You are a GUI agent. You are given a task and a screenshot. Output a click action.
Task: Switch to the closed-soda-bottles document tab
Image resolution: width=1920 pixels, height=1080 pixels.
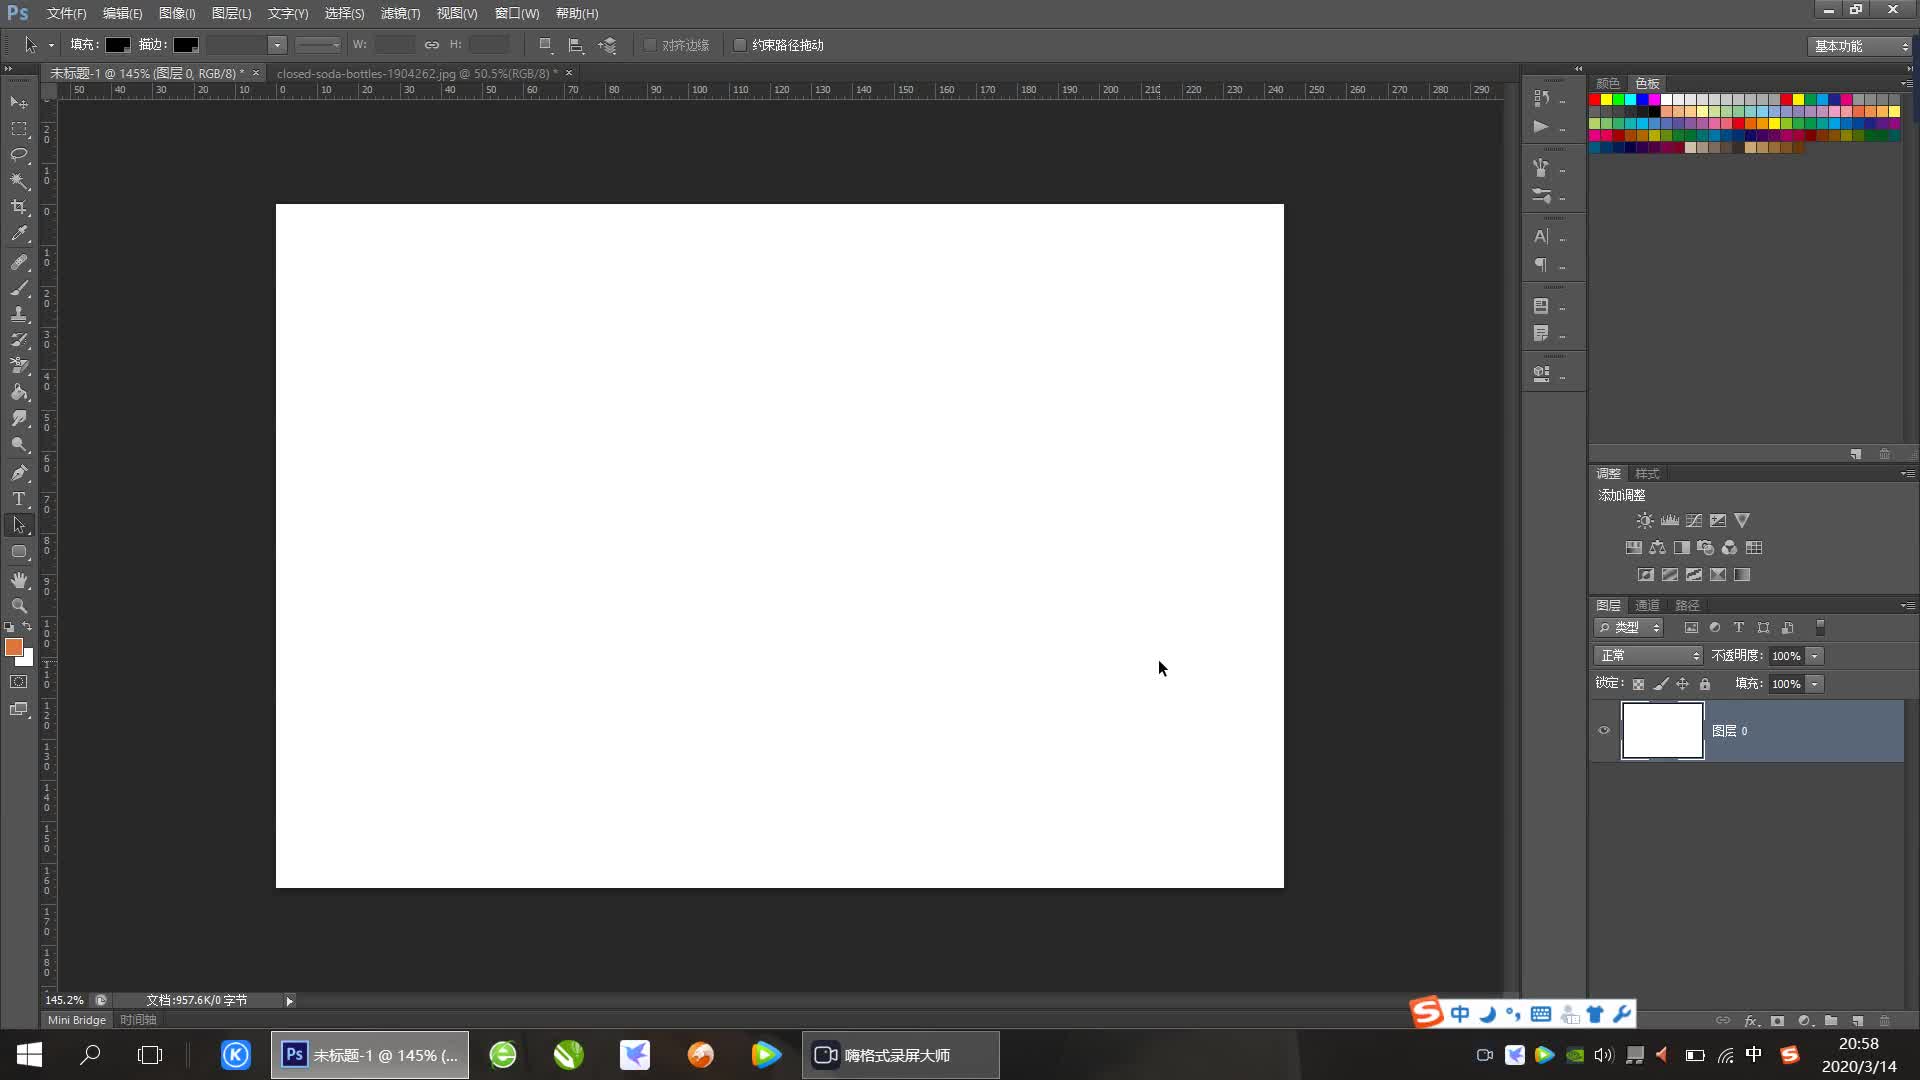pos(415,73)
